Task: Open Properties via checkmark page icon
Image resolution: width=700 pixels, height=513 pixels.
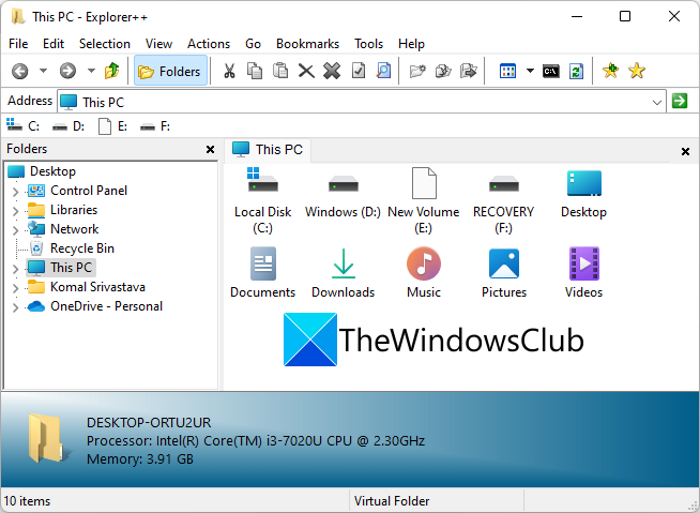Action: (358, 71)
